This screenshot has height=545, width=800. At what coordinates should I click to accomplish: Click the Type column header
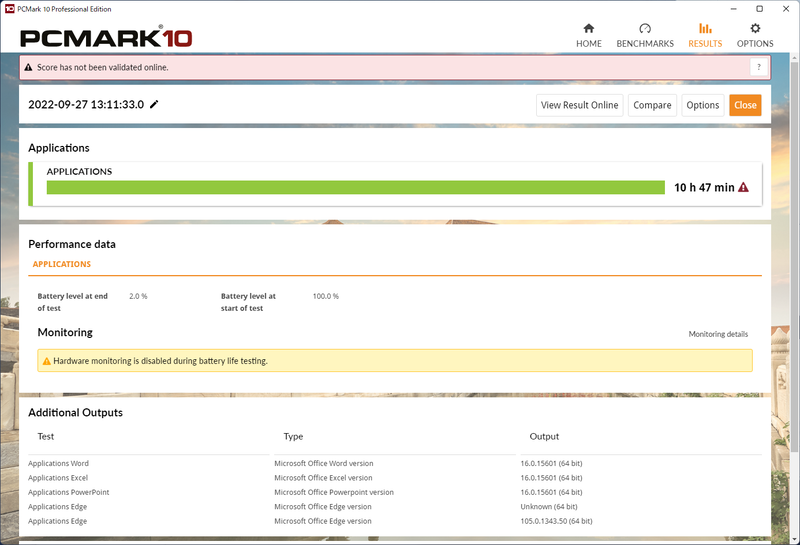pos(293,436)
